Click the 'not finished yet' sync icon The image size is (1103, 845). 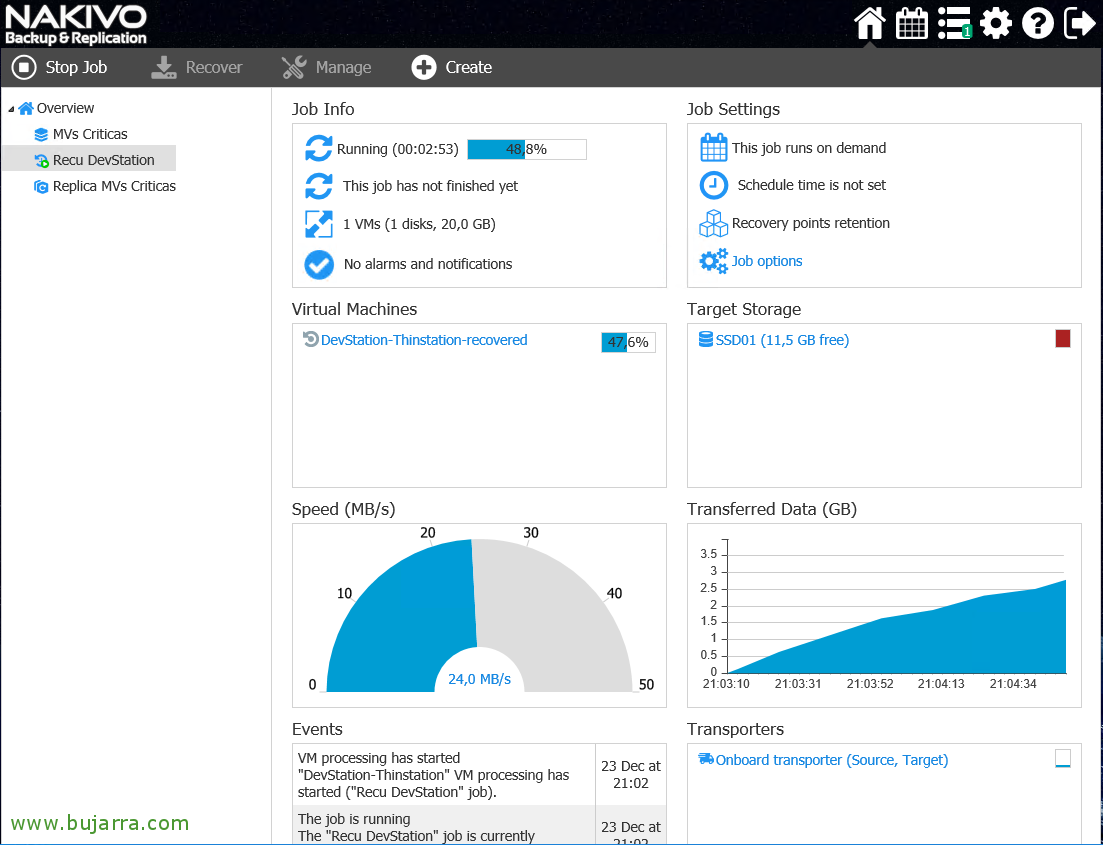pyautogui.click(x=319, y=186)
